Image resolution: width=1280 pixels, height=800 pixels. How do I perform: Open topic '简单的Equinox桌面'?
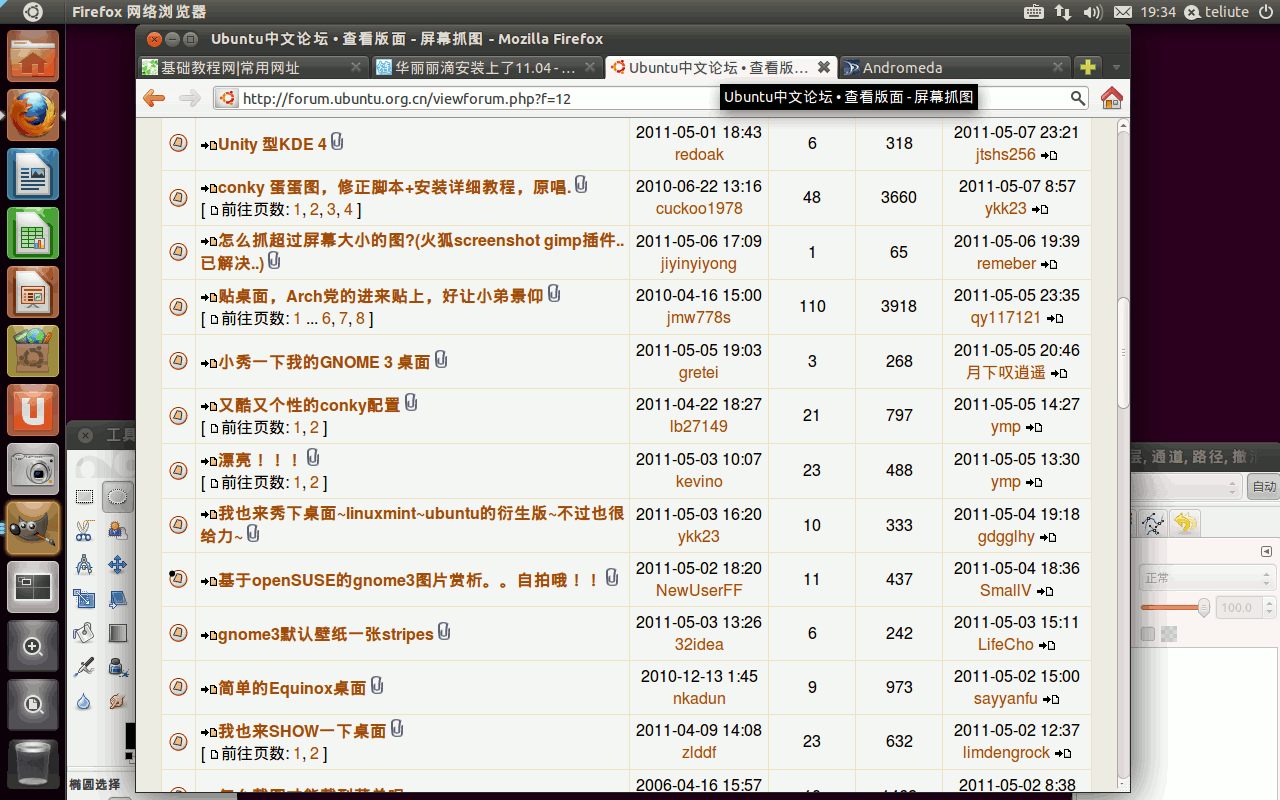(292, 688)
